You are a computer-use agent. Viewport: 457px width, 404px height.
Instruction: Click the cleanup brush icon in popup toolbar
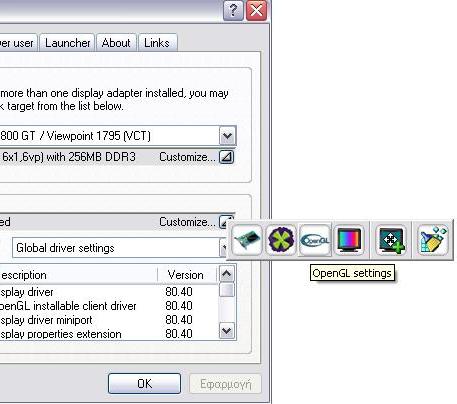click(x=432, y=240)
